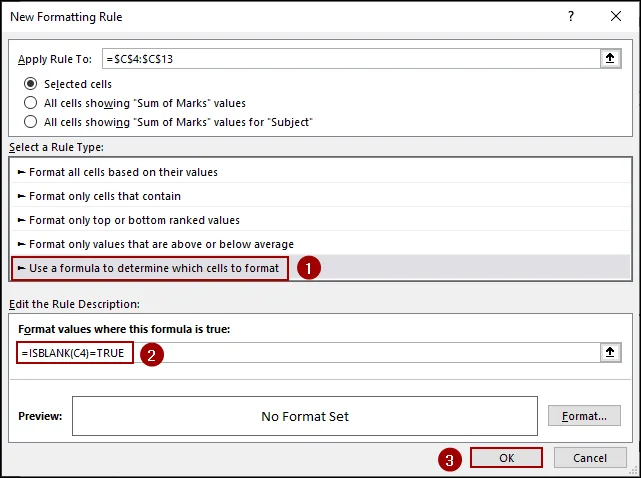Collapse dialog button beside Apply Rule To range
641x478 pixels.
pyautogui.click(x=610, y=58)
